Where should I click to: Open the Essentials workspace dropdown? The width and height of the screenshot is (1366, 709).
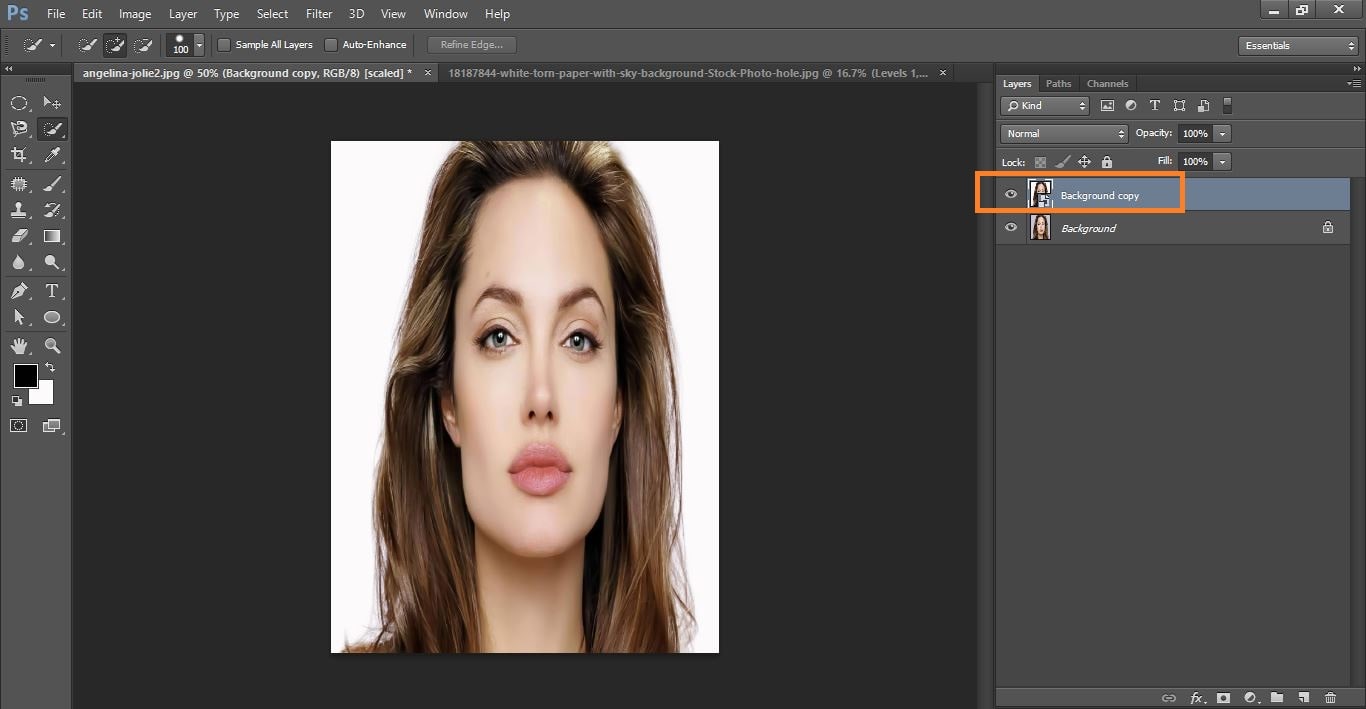point(1297,46)
